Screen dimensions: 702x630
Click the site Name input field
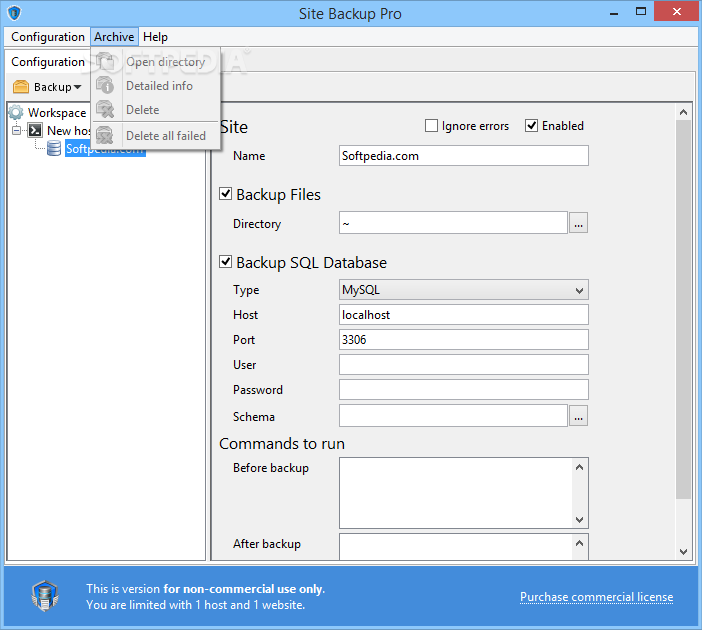[463, 155]
